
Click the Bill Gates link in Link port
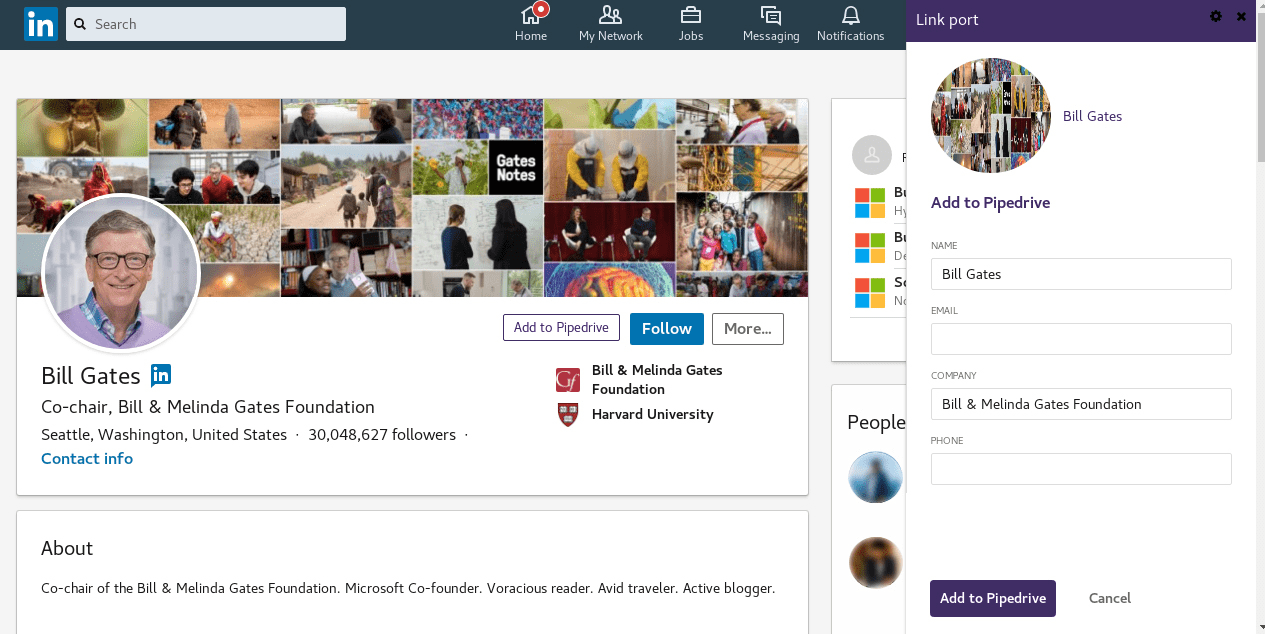coord(1092,116)
